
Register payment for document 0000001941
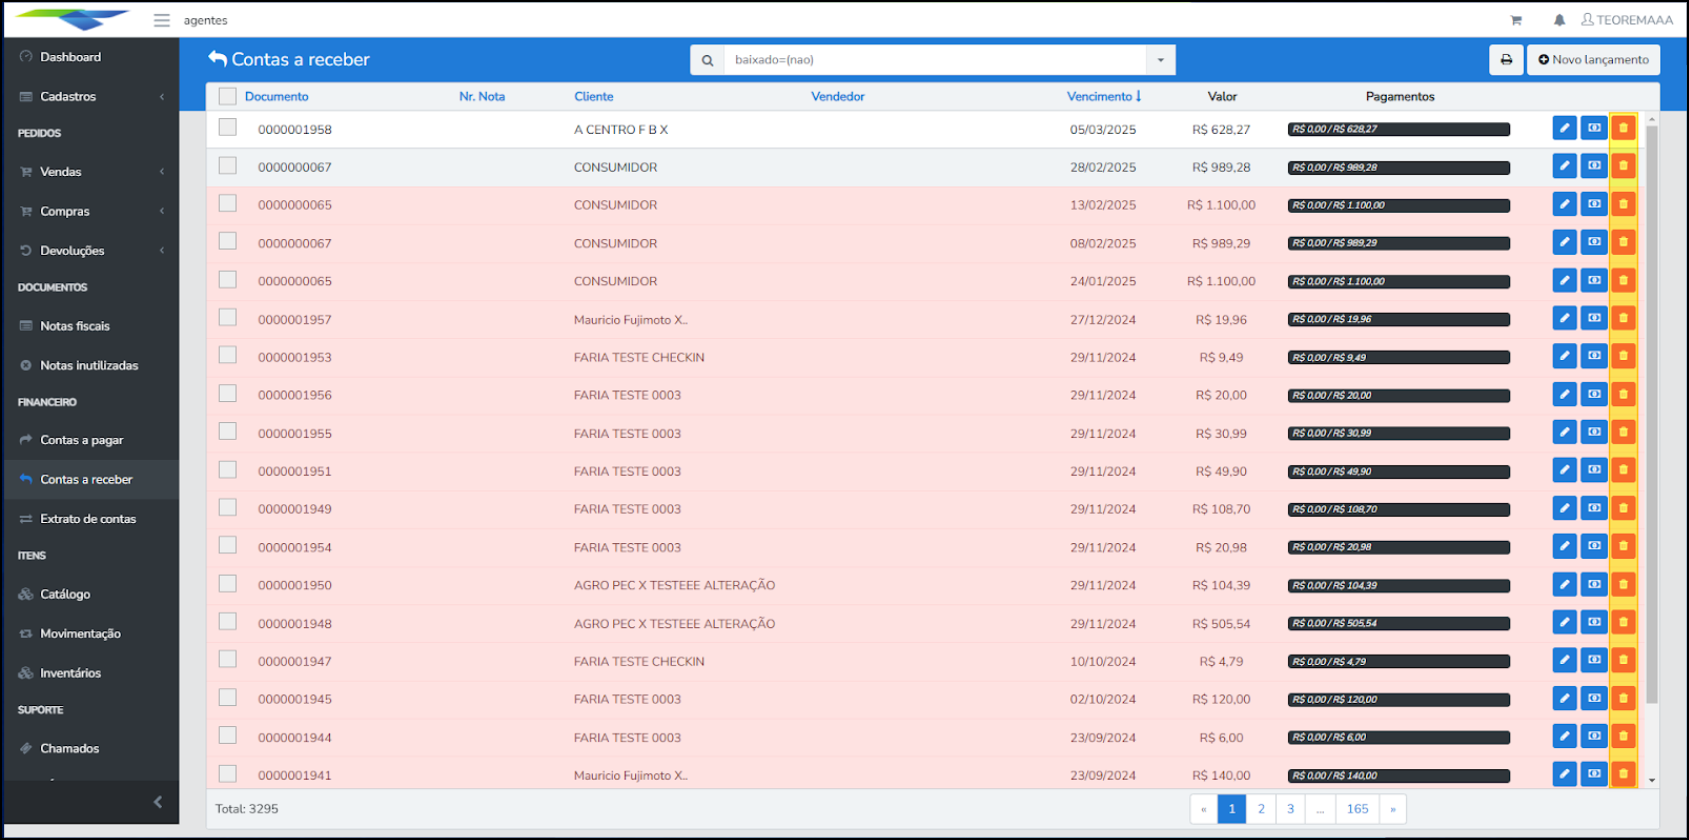(1594, 774)
